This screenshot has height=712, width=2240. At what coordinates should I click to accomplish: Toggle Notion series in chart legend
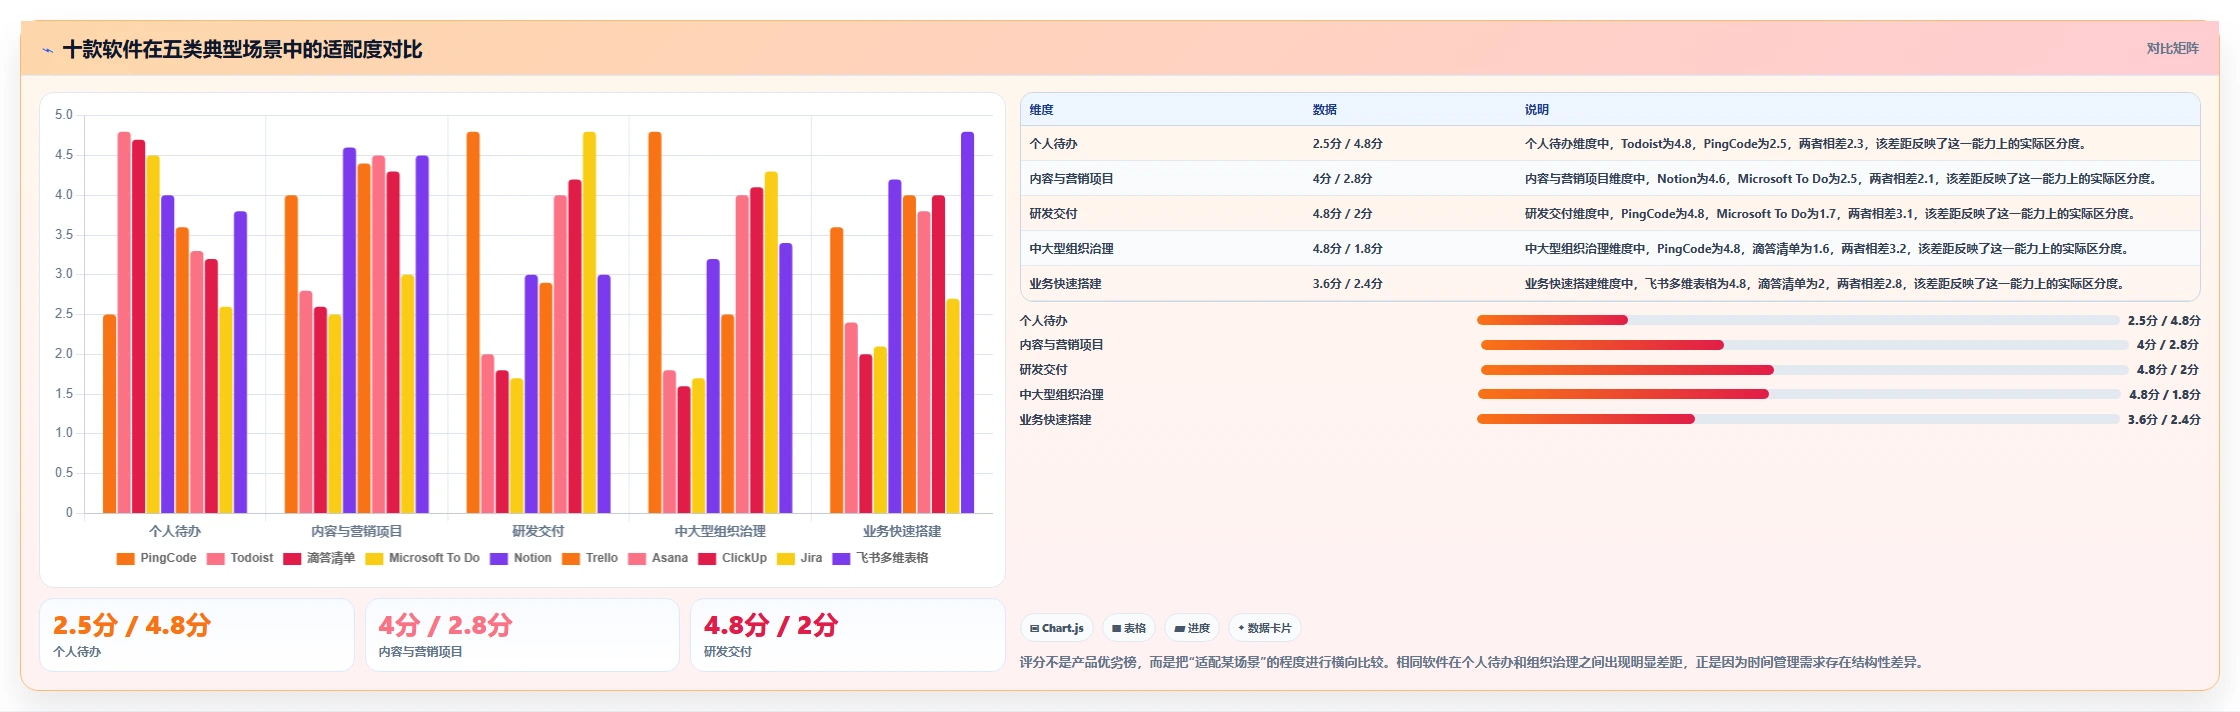coord(521,558)
